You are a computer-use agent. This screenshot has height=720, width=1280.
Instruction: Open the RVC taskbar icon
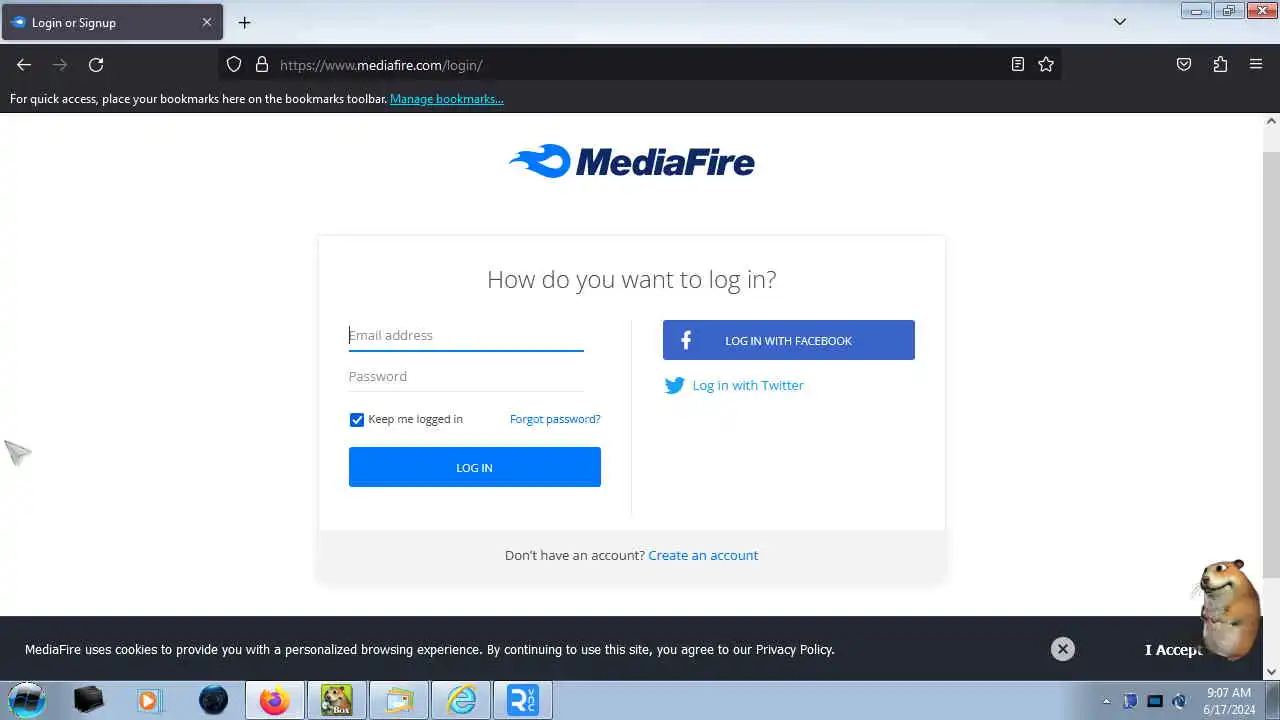point(523,700)
